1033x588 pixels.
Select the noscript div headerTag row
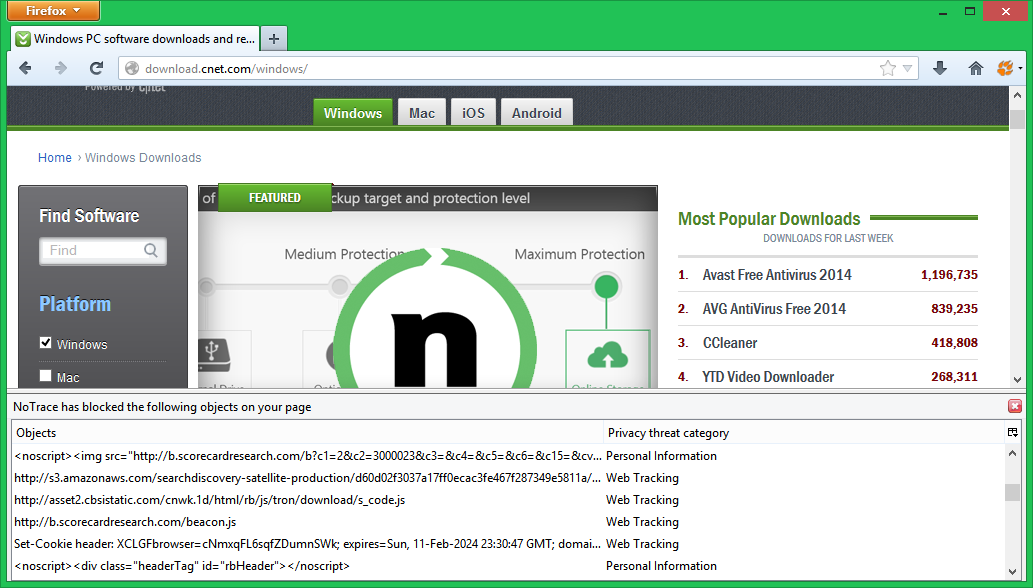[x=509, y=566]
